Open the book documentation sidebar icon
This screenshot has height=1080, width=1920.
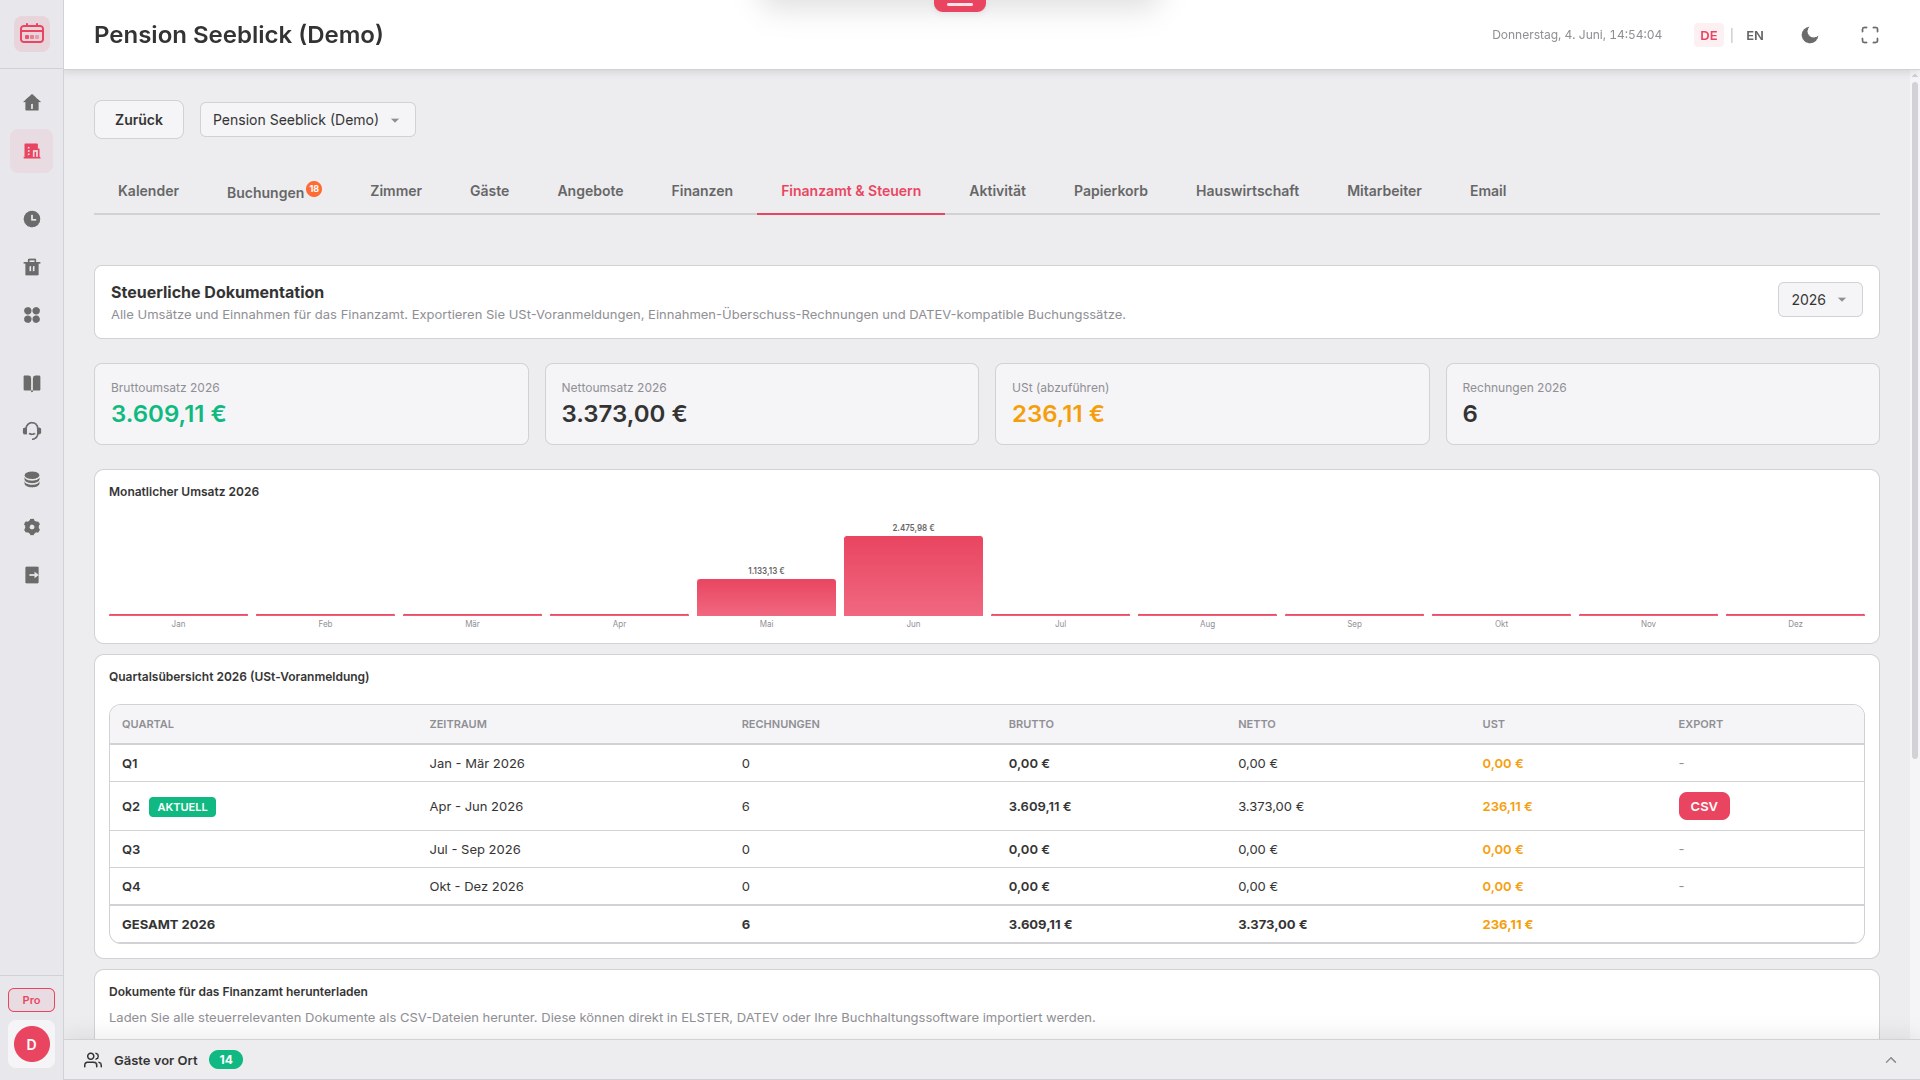pyautogui.click(x=32, y=383)
